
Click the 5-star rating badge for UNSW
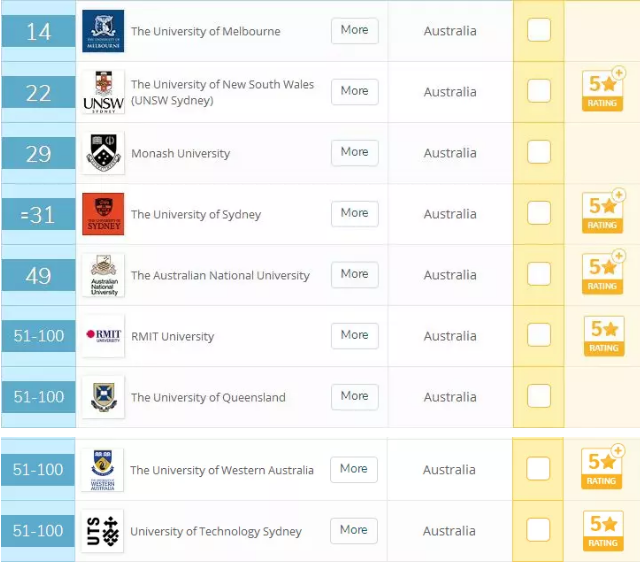[x=602, y=91]
